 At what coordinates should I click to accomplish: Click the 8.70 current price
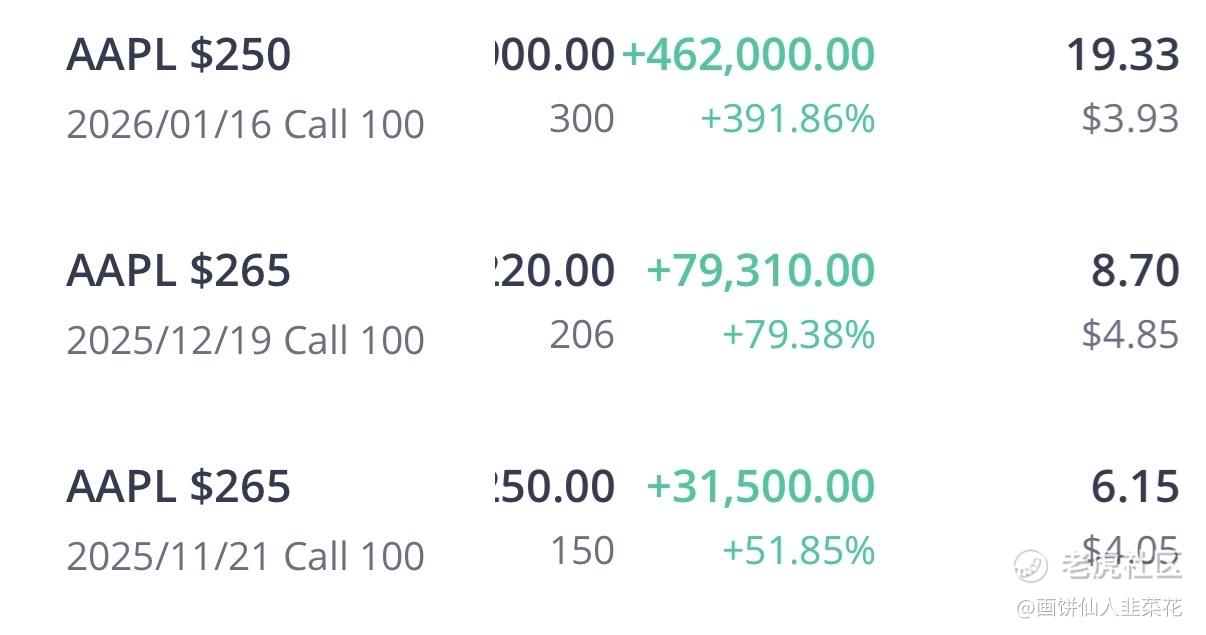tap(1135, 271)
